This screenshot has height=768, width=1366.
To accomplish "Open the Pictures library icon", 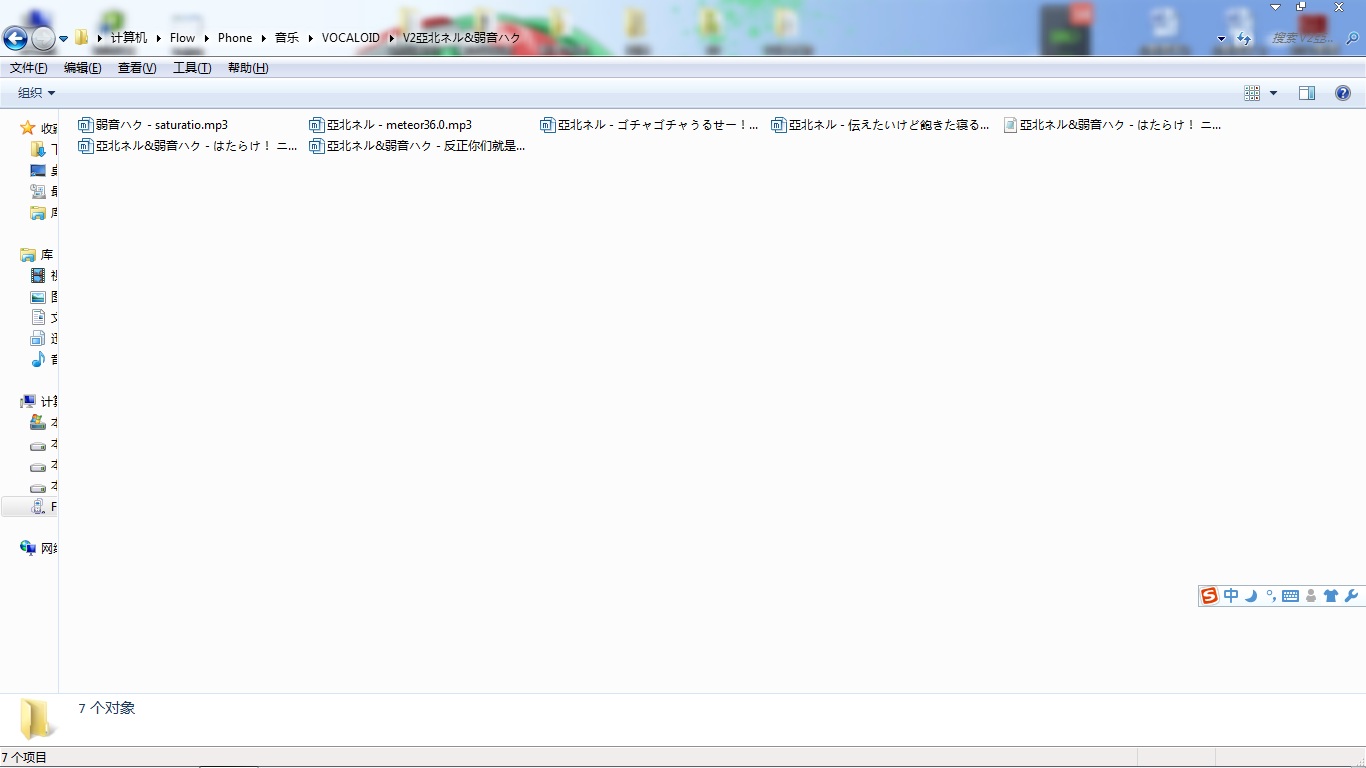I will pyautogui.click(x=38, y=296).
